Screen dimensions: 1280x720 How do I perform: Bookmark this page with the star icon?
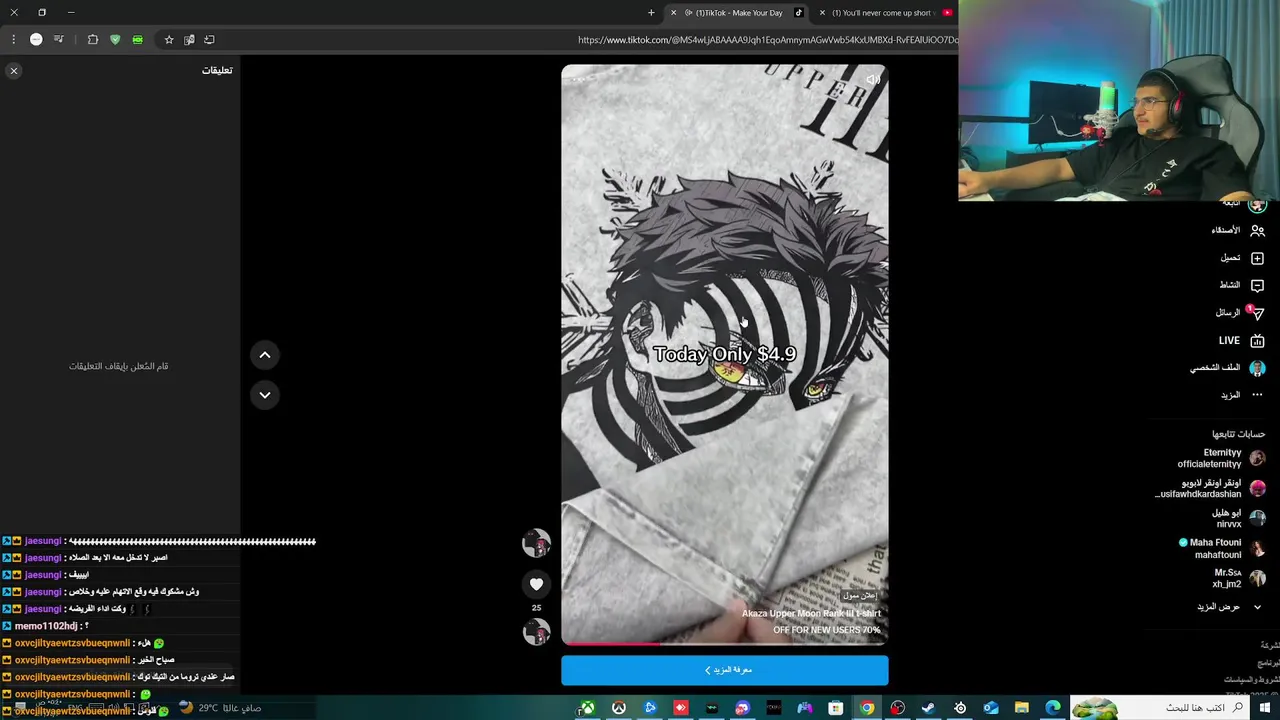pos(169,40)
